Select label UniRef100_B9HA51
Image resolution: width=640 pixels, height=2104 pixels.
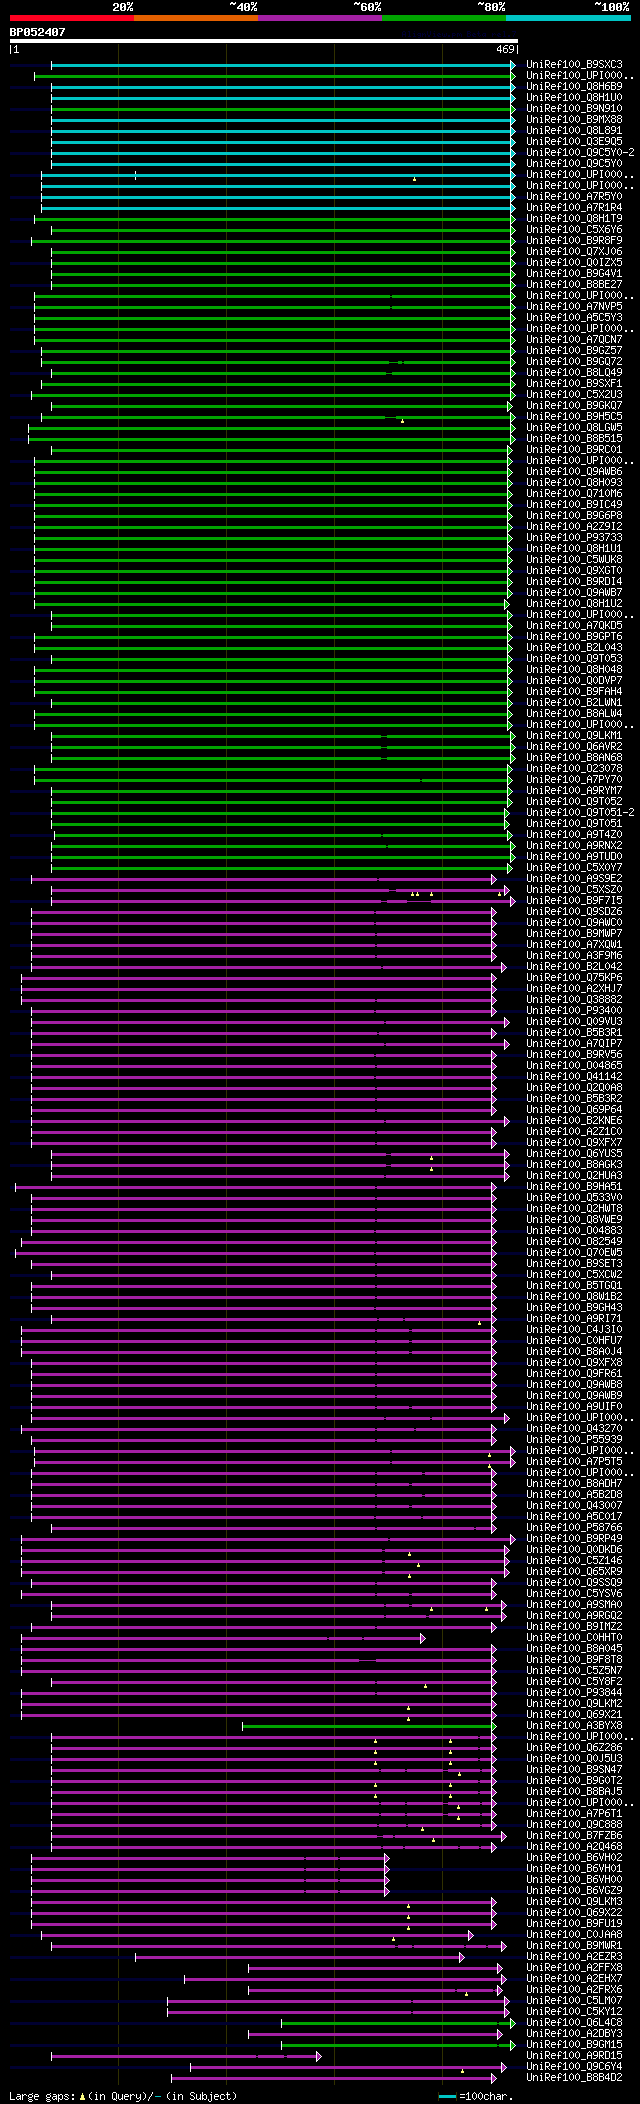[x=574, y=1187]
